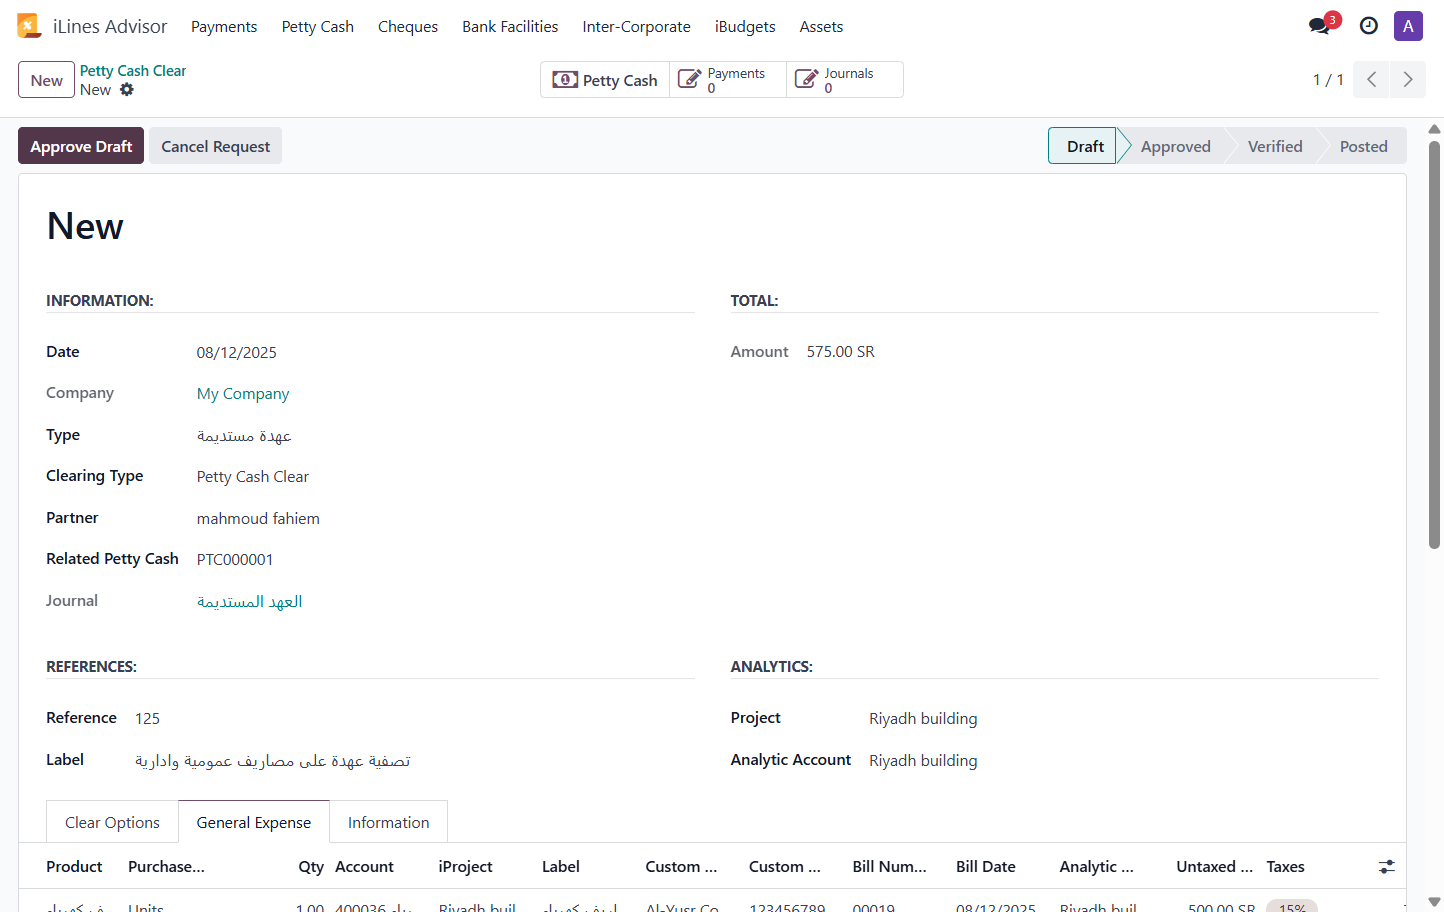Click the Analytic Account field Riyadh building
The image size is (1444, 912).
point(923,761)
